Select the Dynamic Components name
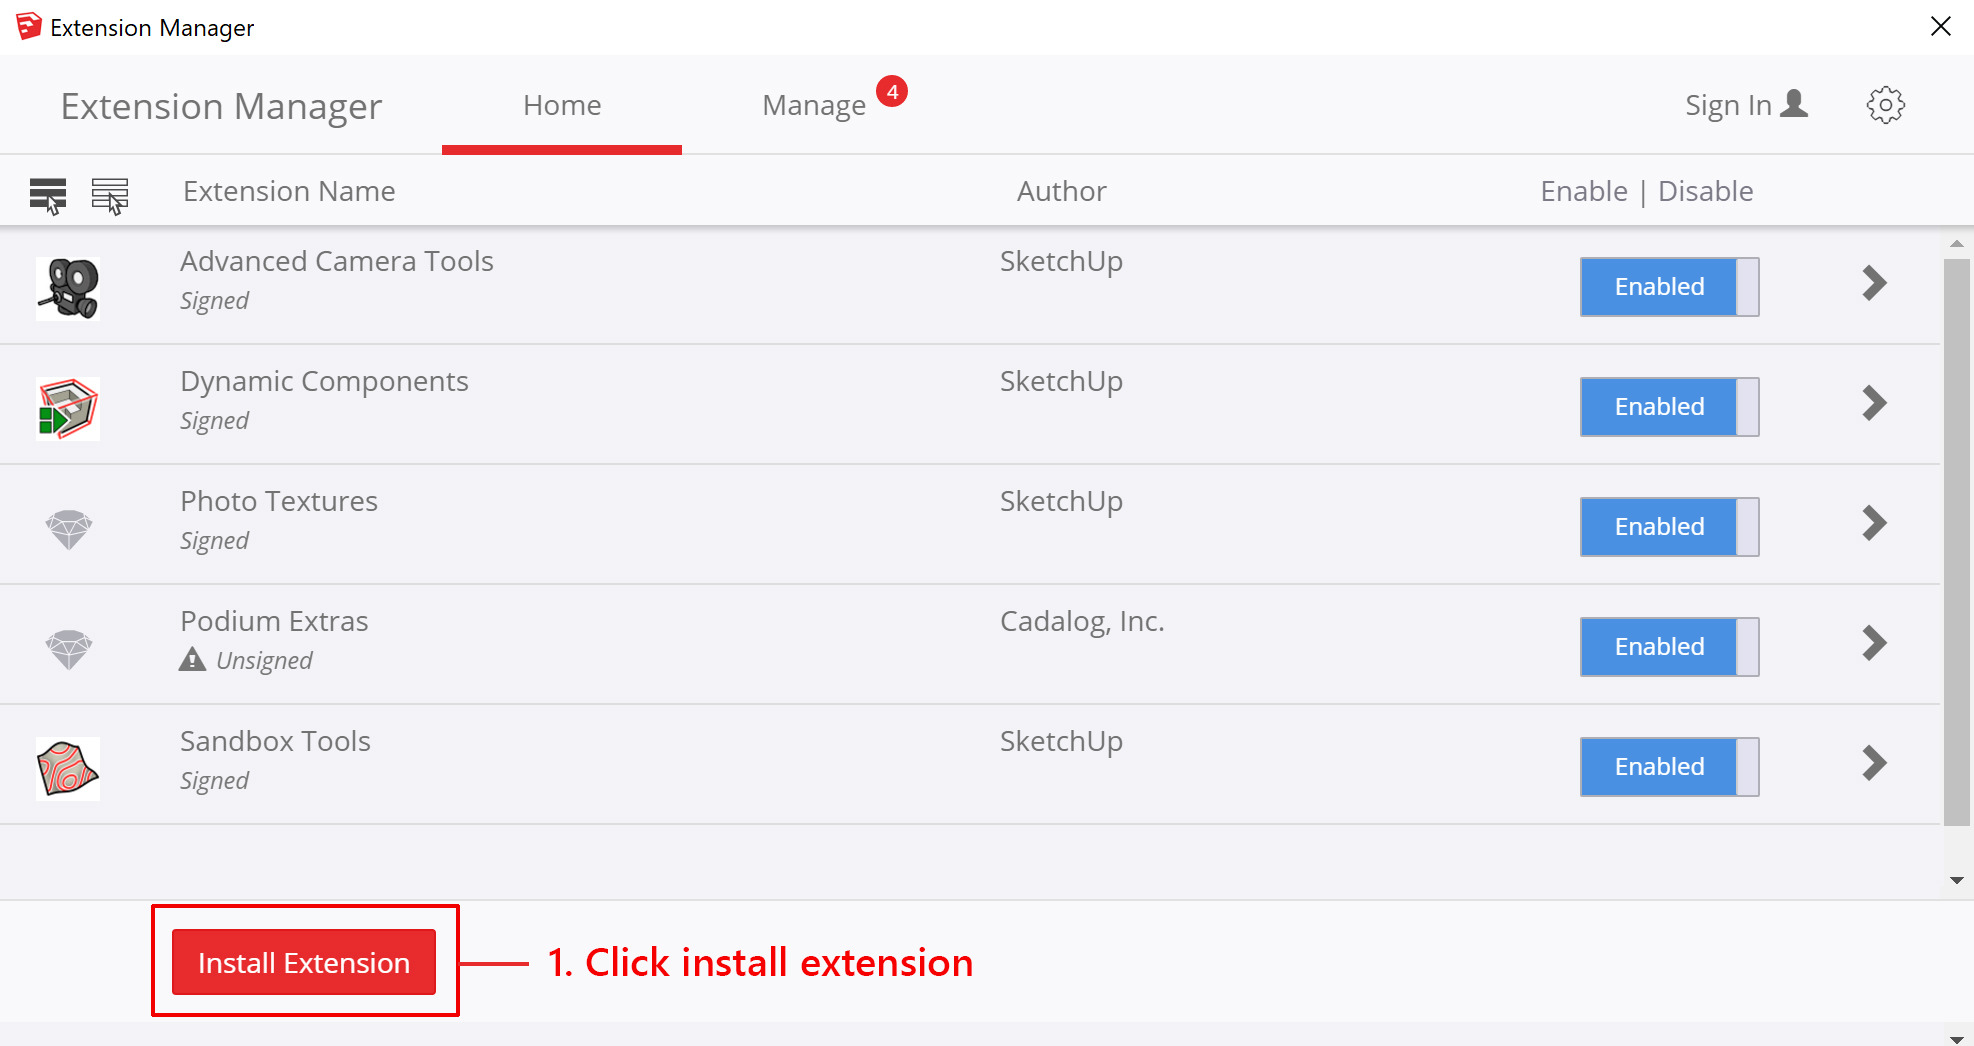 point(324,381)
